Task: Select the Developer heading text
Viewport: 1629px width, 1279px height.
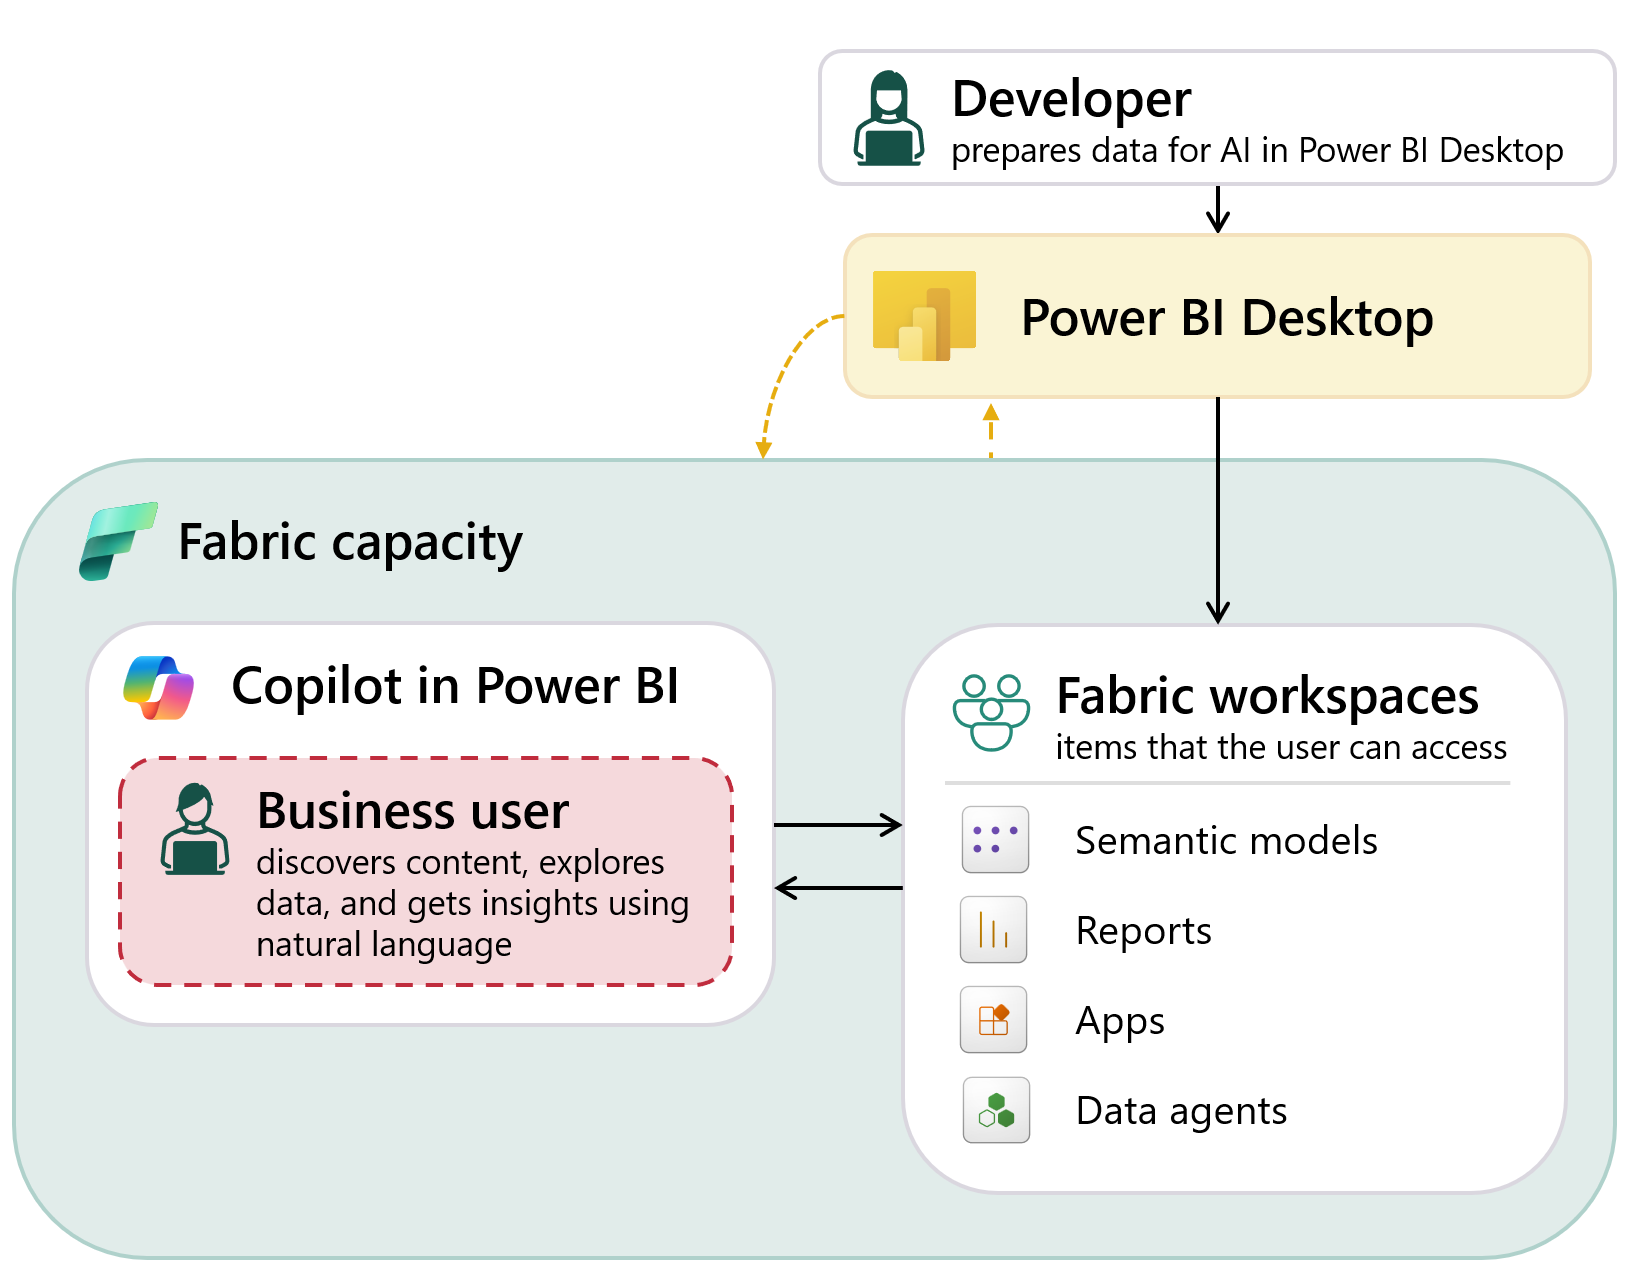Action: (1071, 98)
